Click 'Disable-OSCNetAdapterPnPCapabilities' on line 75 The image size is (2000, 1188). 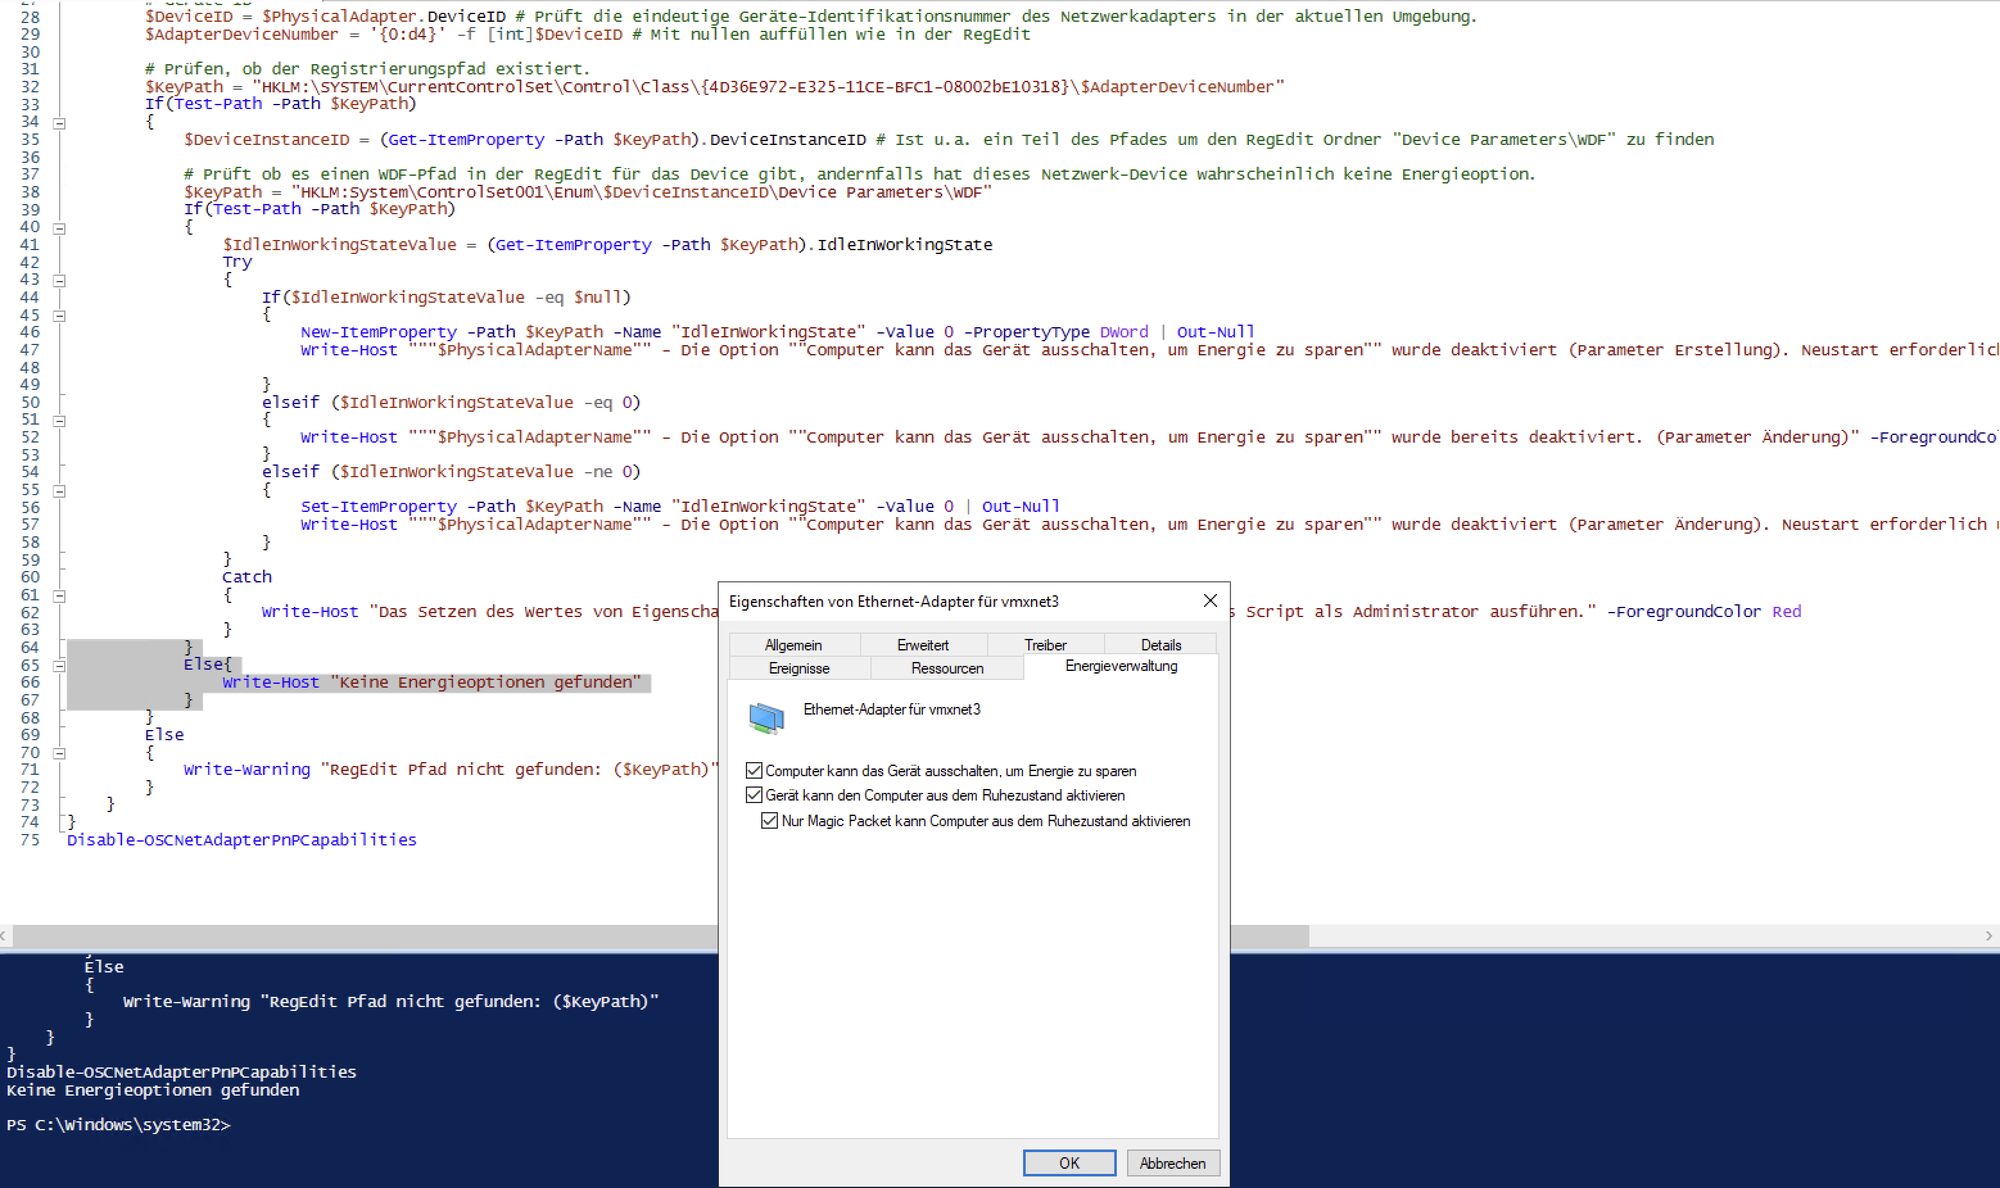242,840
